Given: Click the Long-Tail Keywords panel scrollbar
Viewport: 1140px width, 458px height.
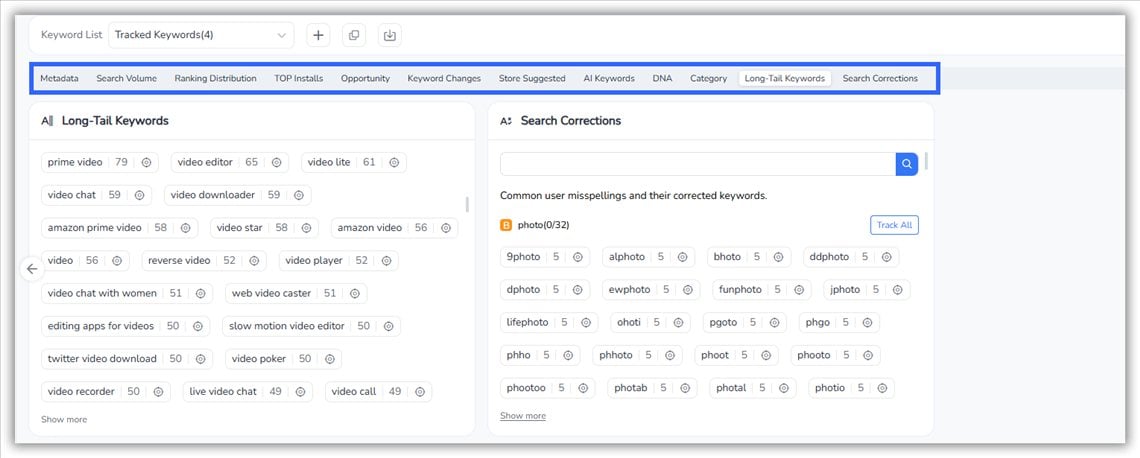Looking at the screenshot, I should pyautogui.click(x=467, y=204).
